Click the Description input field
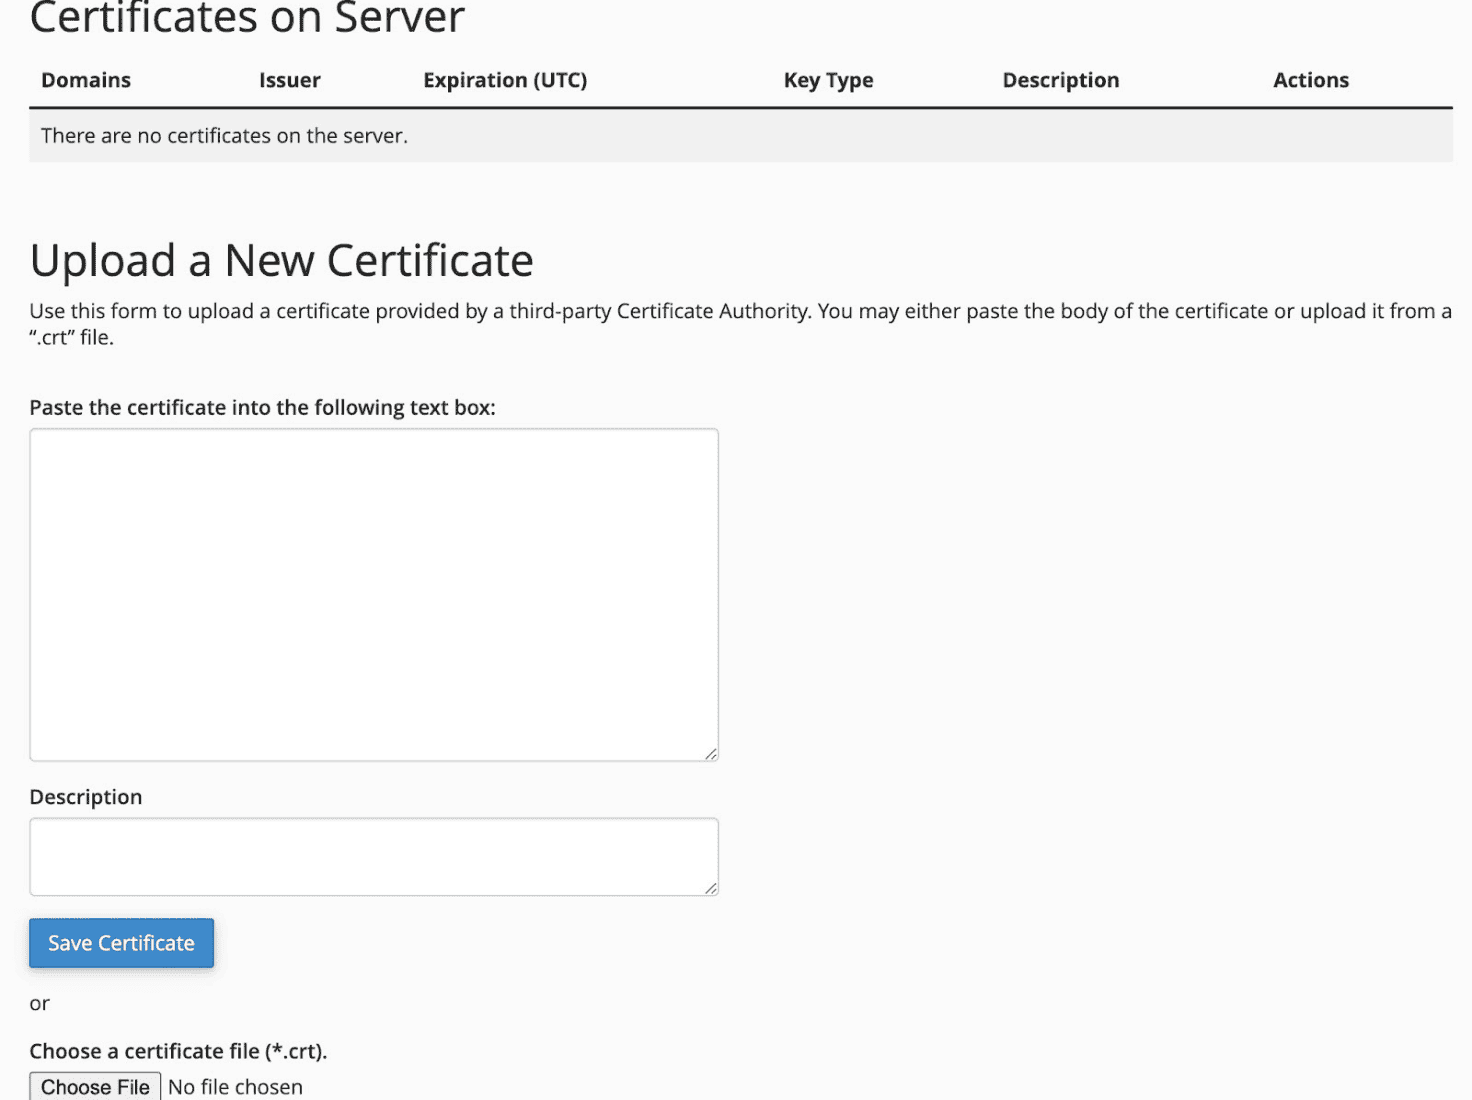 [373, 856]
